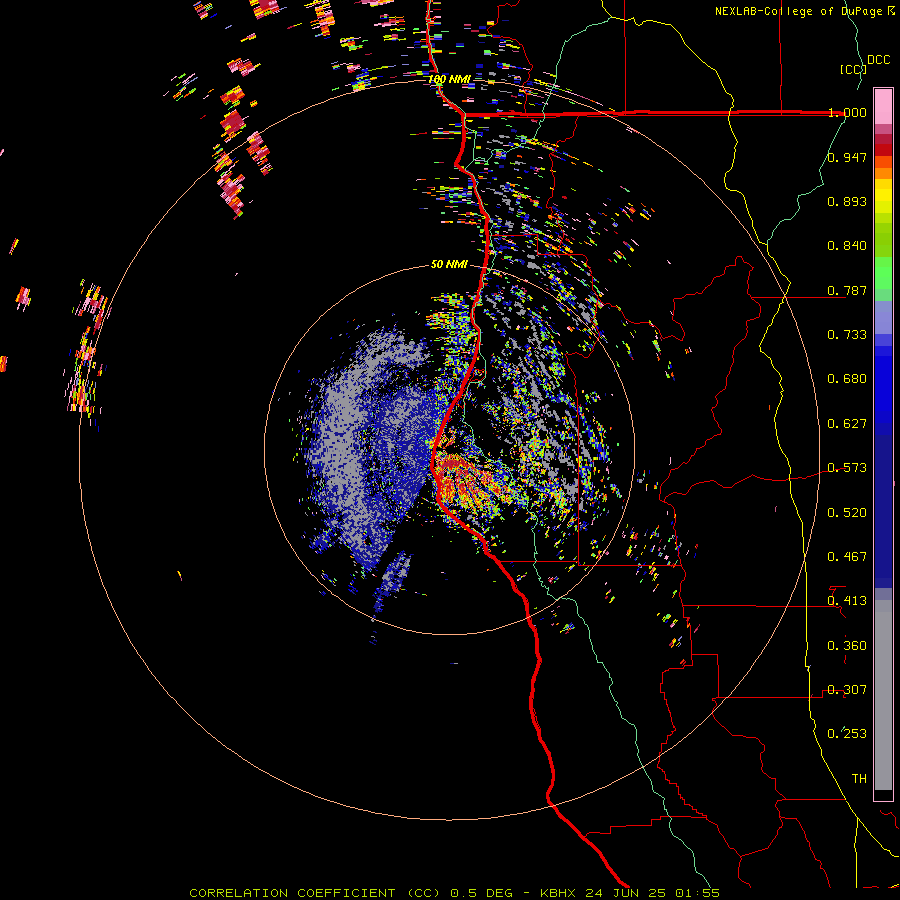
Task: Click the 0.253 scale value
Action: 847,734
